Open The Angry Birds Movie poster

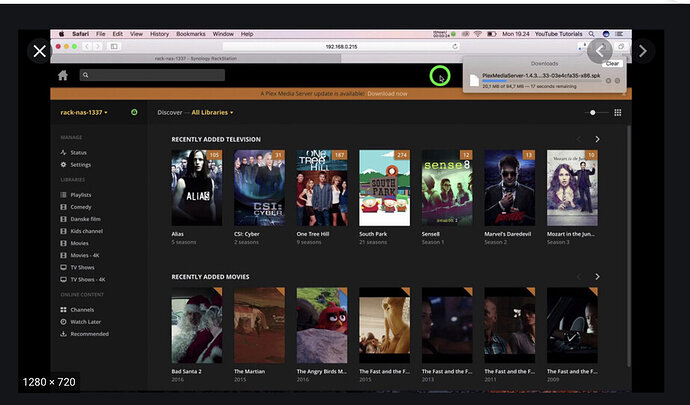322,325
